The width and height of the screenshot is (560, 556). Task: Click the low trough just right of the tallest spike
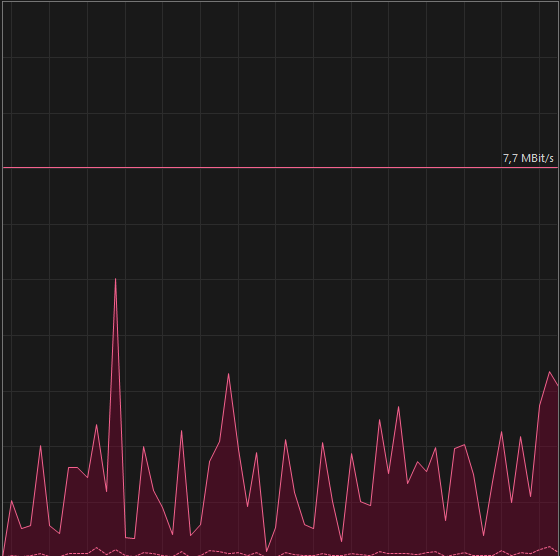point(130,537)
